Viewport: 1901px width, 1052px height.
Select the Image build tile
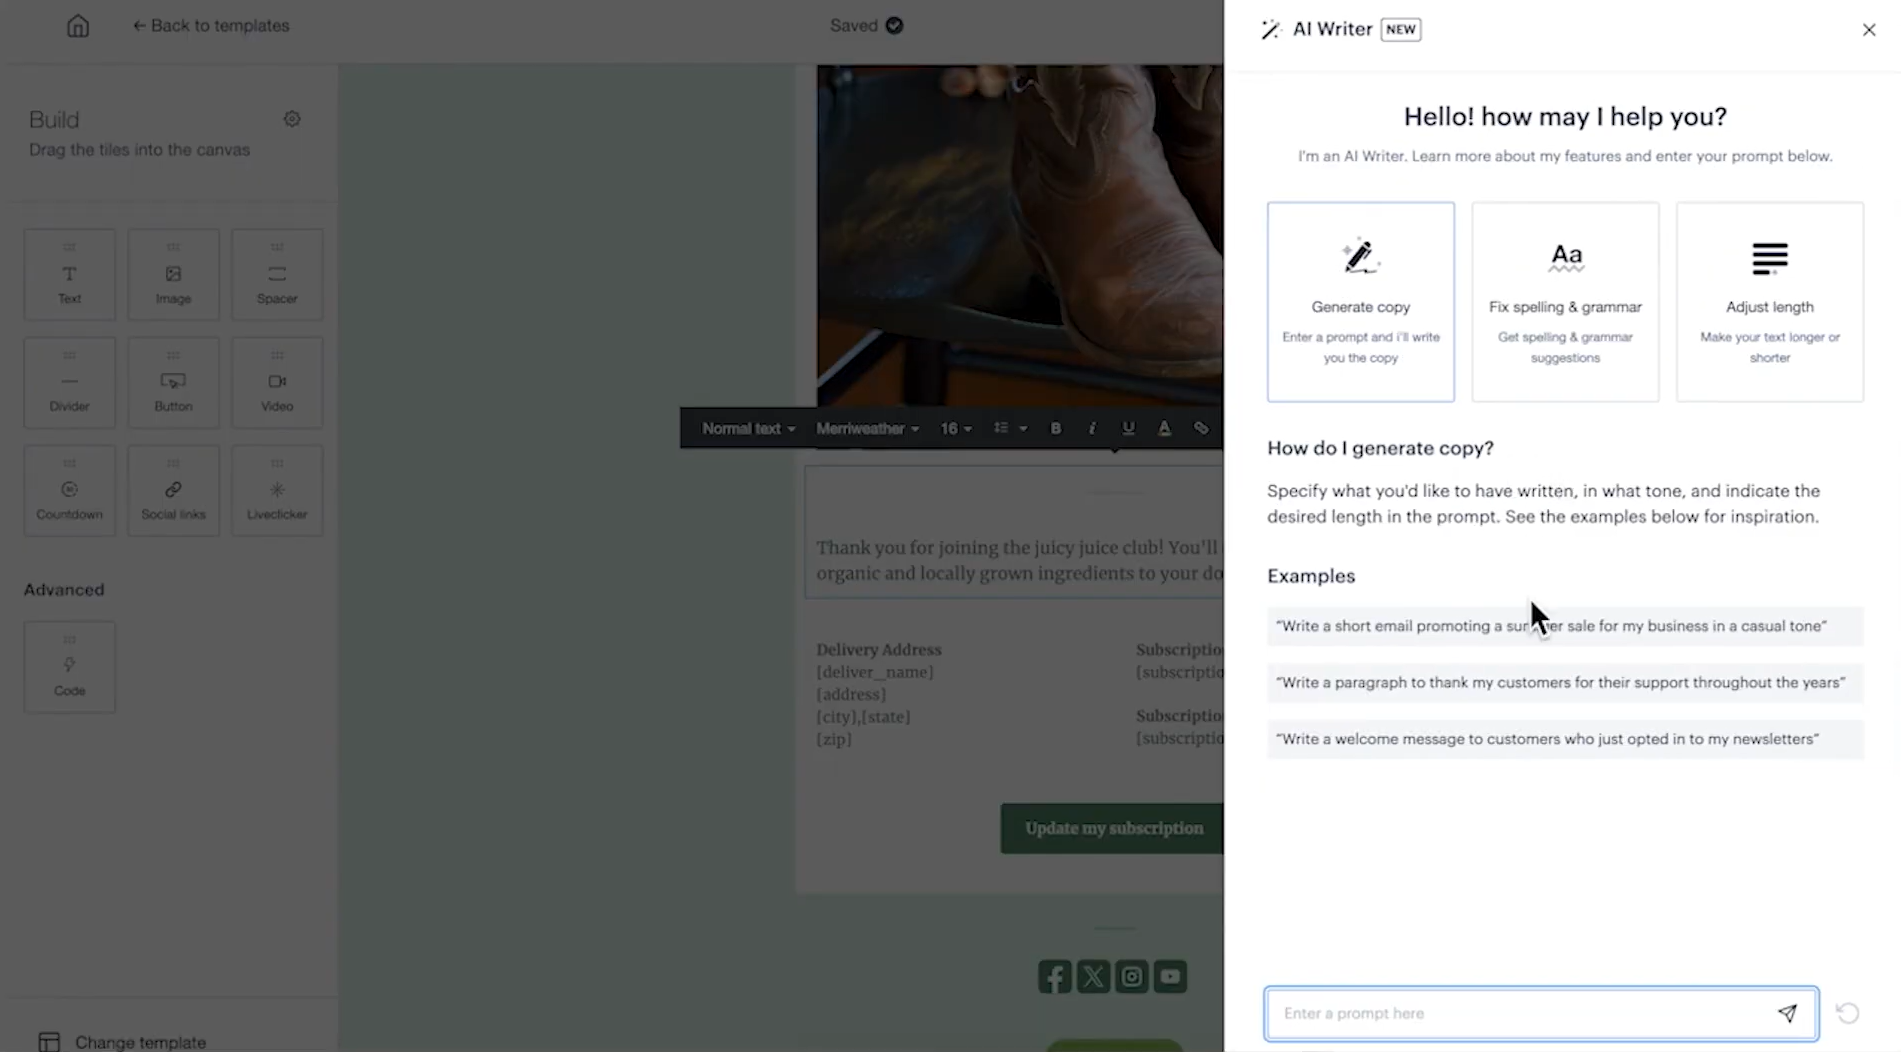[173, 274]
